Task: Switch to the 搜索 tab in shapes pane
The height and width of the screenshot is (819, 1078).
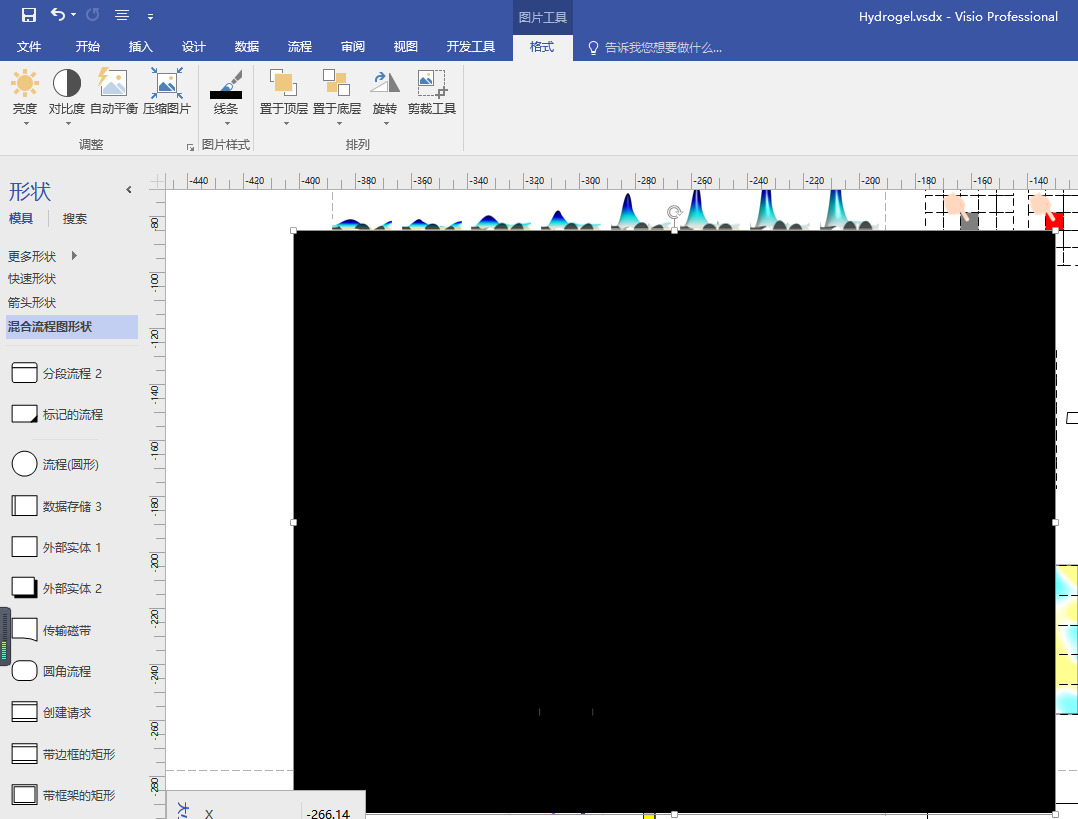Action: [74, 219]
